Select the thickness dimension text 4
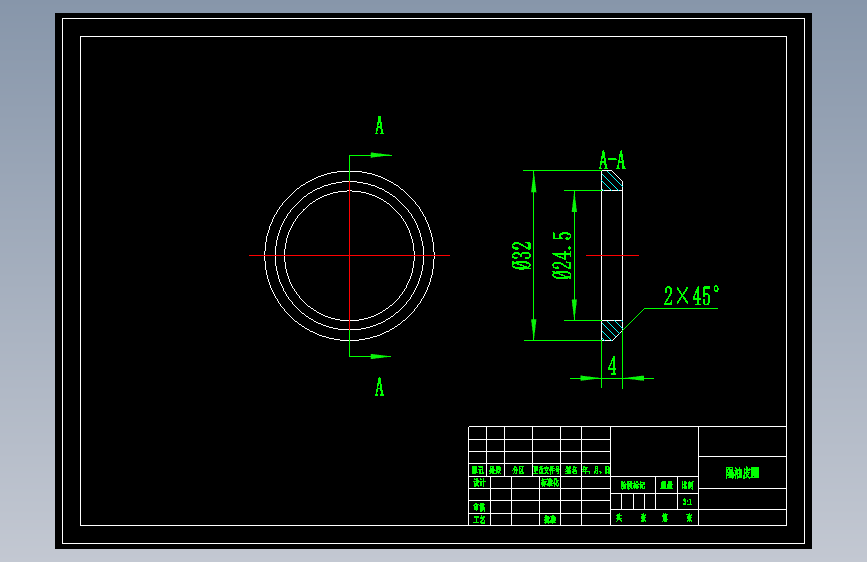 612,366
